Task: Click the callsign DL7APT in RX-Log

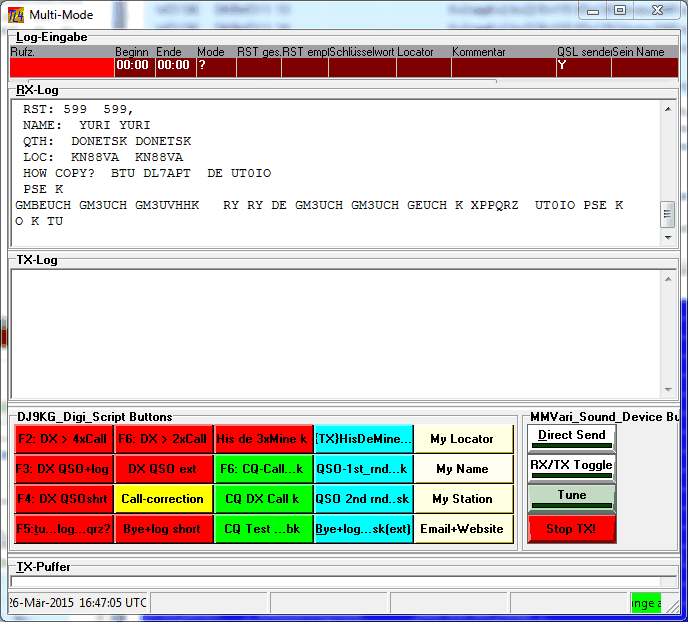Action: pyautogui.click(x=167, y=173)
